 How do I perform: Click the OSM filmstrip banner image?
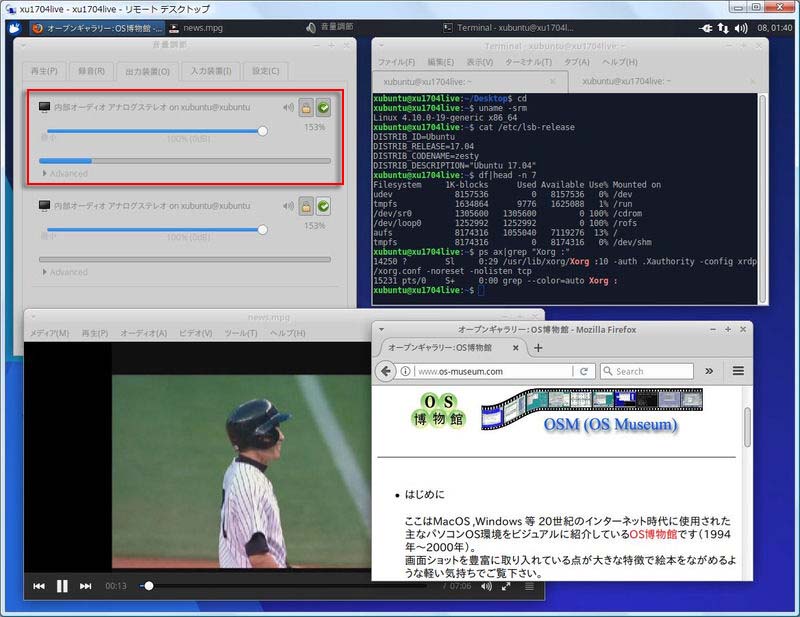pyautogui.click(x=592, y=411)
